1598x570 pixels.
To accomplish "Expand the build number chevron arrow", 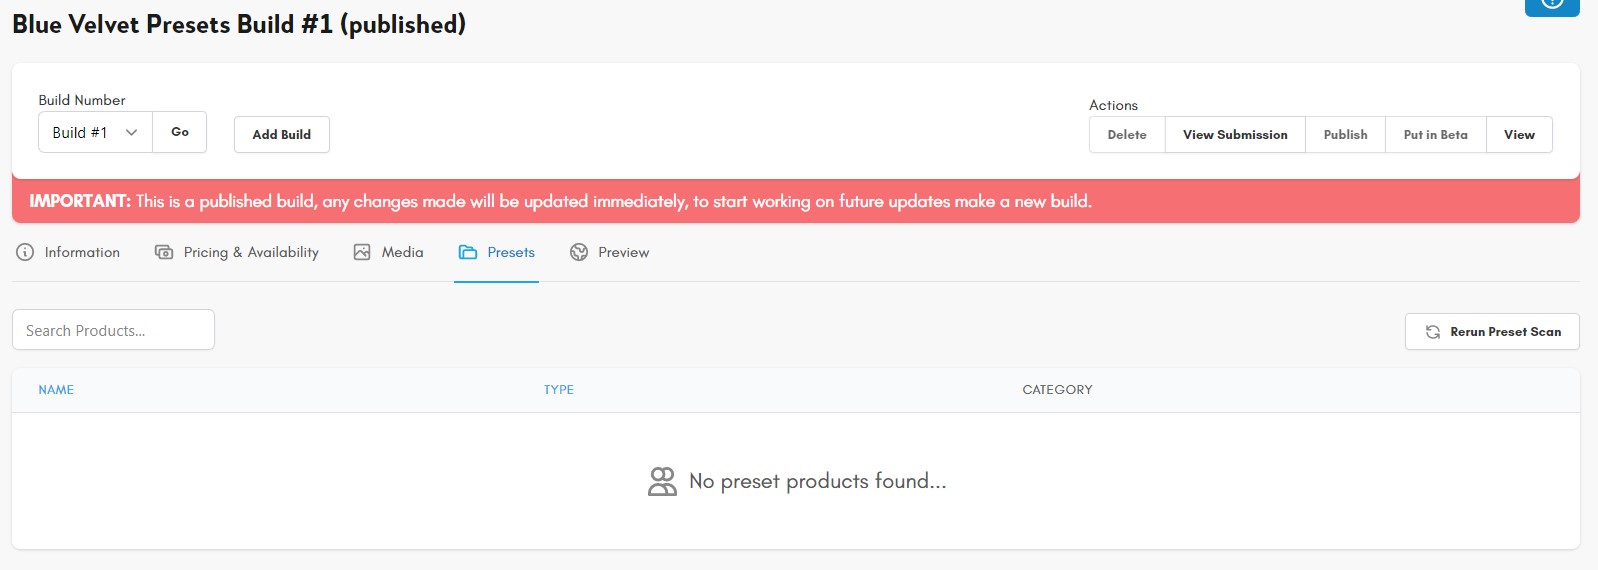I will tap(131, 132).
